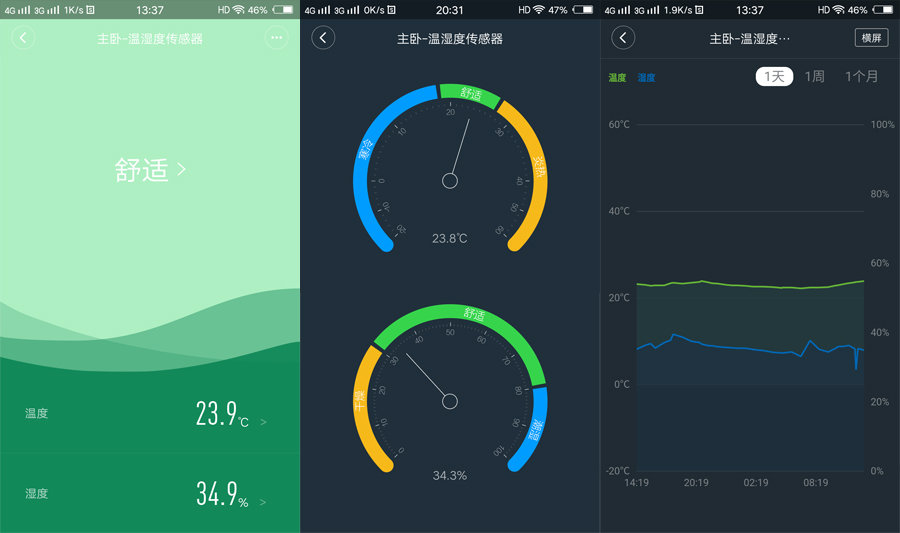Tap the yellow 干燥 arc on humidity gauge

(361, 402)
